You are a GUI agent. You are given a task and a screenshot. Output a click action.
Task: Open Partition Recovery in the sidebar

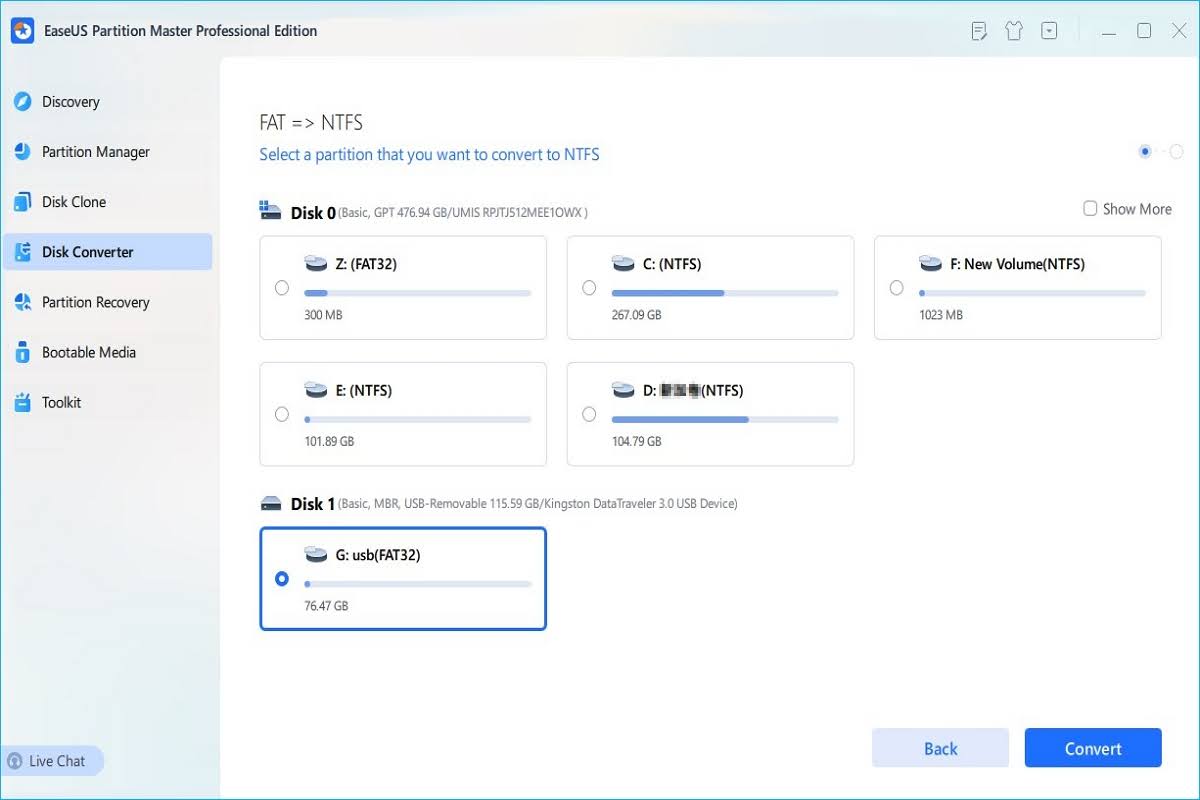tap(107, 302)
